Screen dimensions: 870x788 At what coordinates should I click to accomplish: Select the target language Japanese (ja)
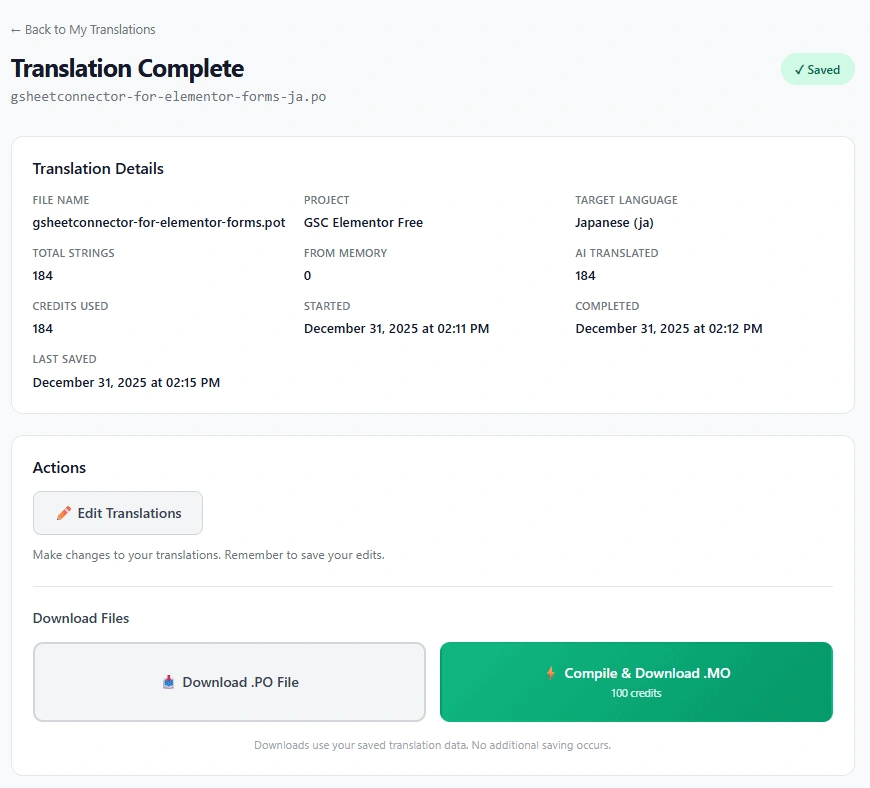click(x=614, y=222)
